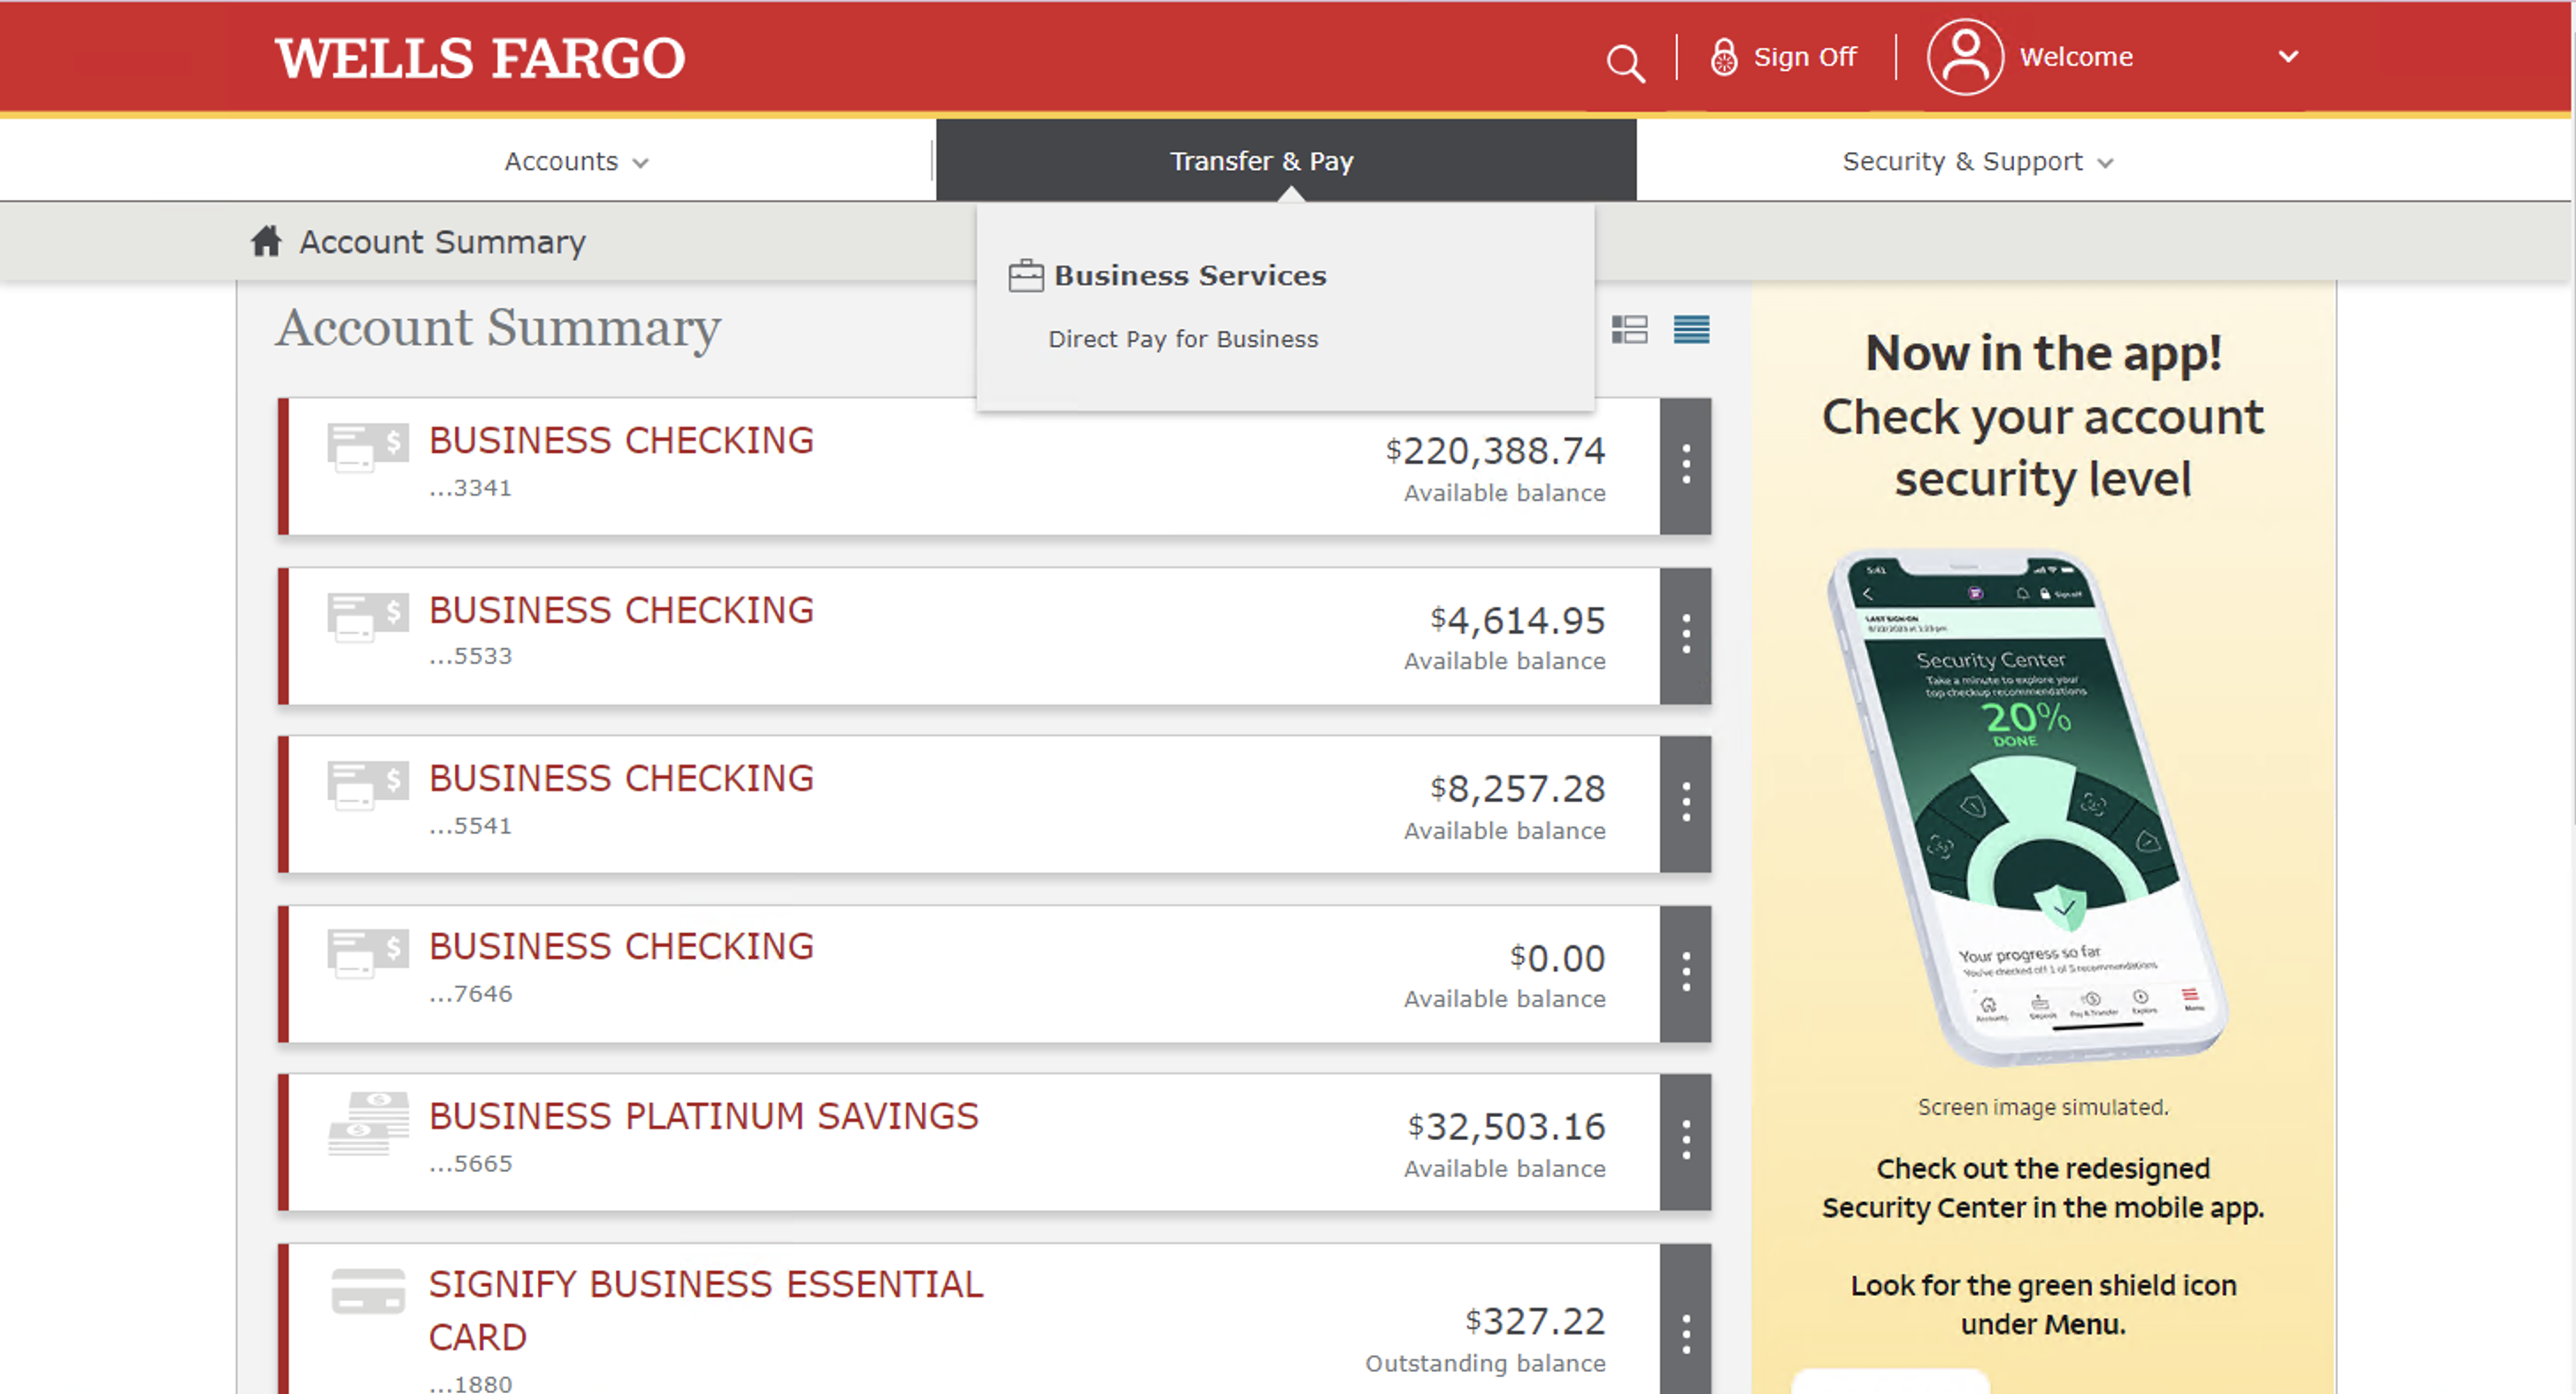Click the $8,257.28 balance
This screenshot has height=1394, width=2576.
[1517, 789]
